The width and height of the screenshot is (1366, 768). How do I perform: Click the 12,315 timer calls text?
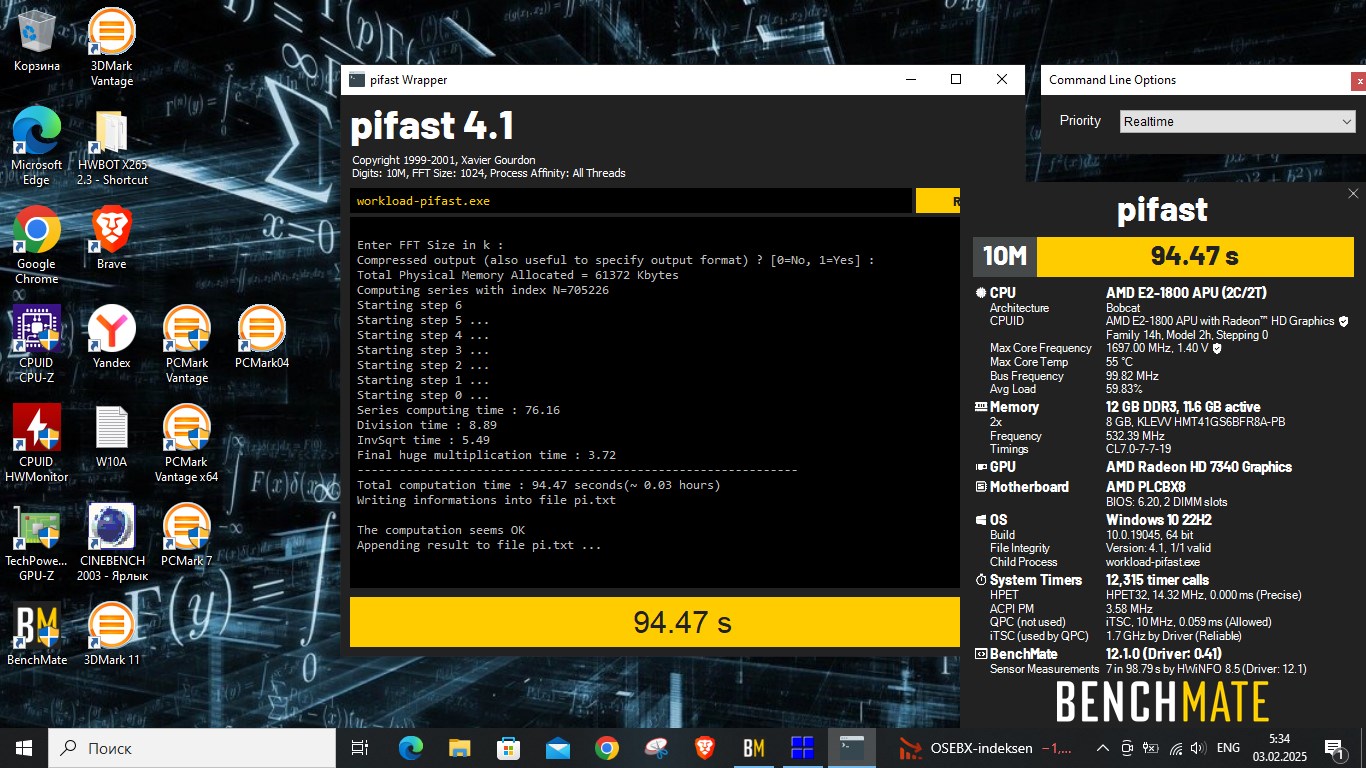1157,580
